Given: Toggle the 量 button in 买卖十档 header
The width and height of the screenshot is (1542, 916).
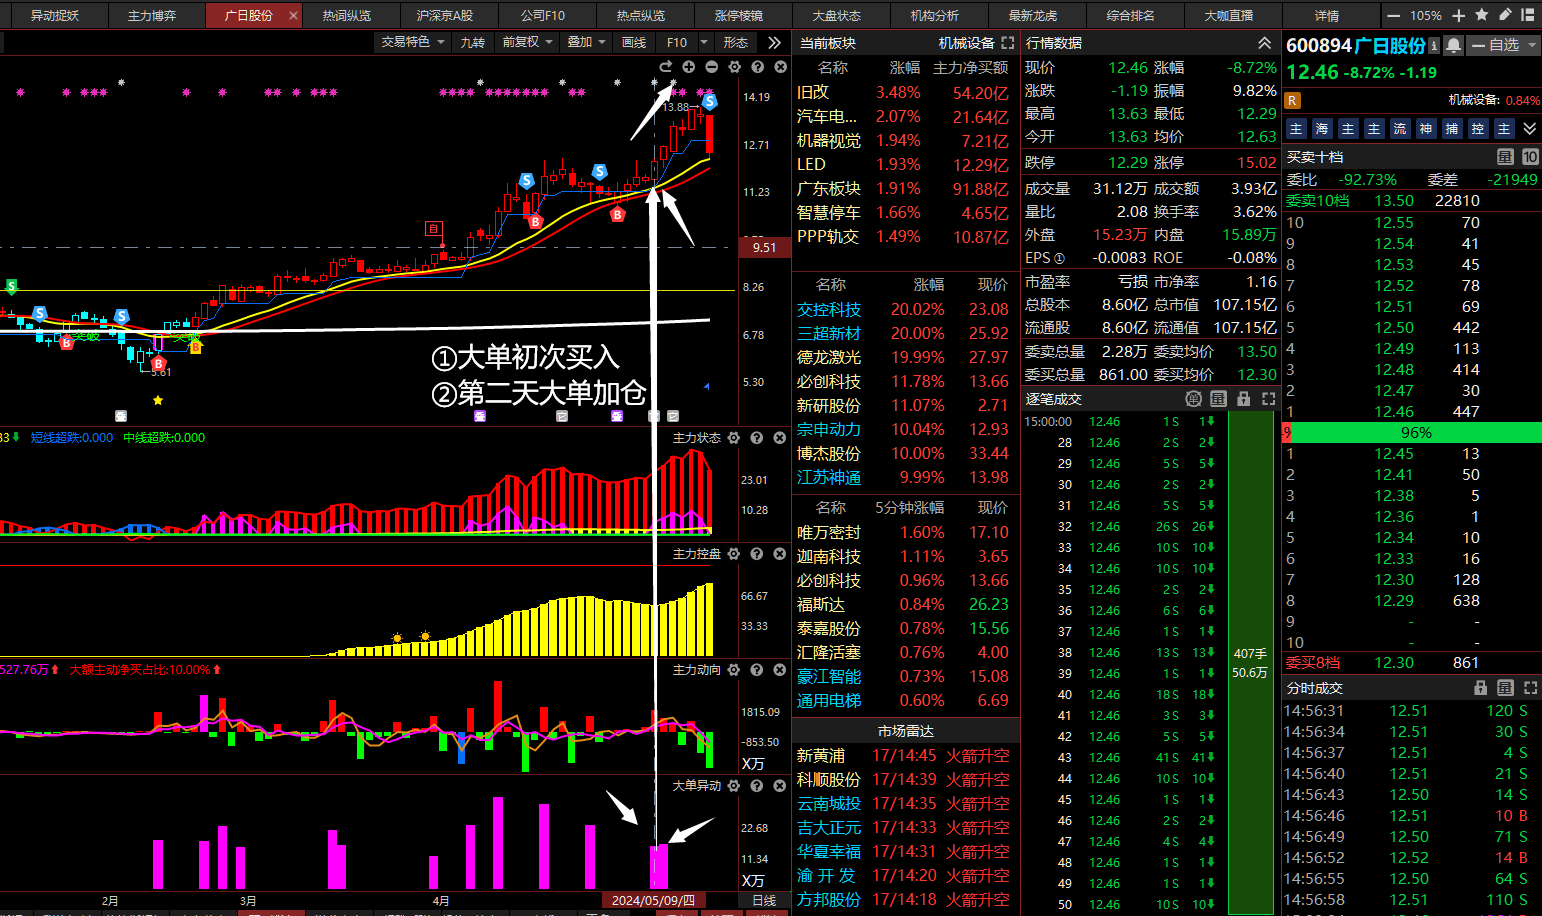Looking at the screenshot, I should point(1505,157).
